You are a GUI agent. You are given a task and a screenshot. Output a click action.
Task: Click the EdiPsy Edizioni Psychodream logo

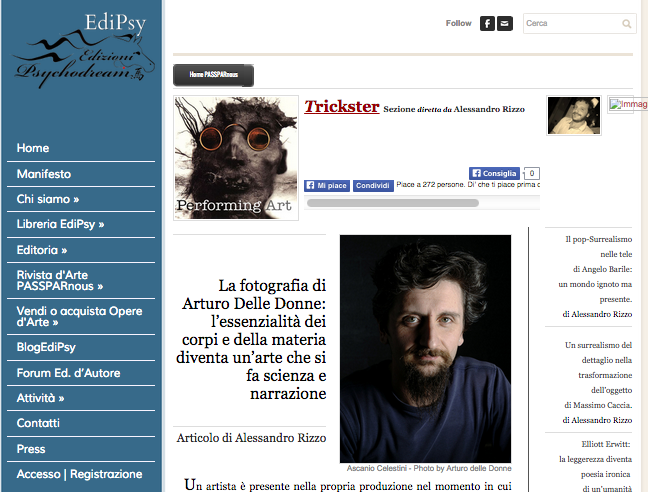(x=84, y=50)
